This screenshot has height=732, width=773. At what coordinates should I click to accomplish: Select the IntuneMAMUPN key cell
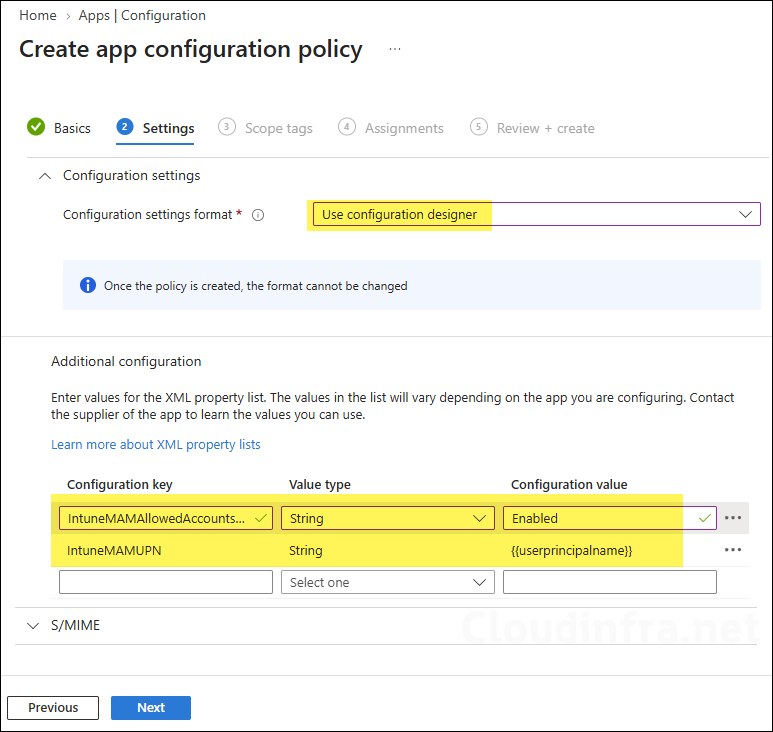[x=114, y=551]
